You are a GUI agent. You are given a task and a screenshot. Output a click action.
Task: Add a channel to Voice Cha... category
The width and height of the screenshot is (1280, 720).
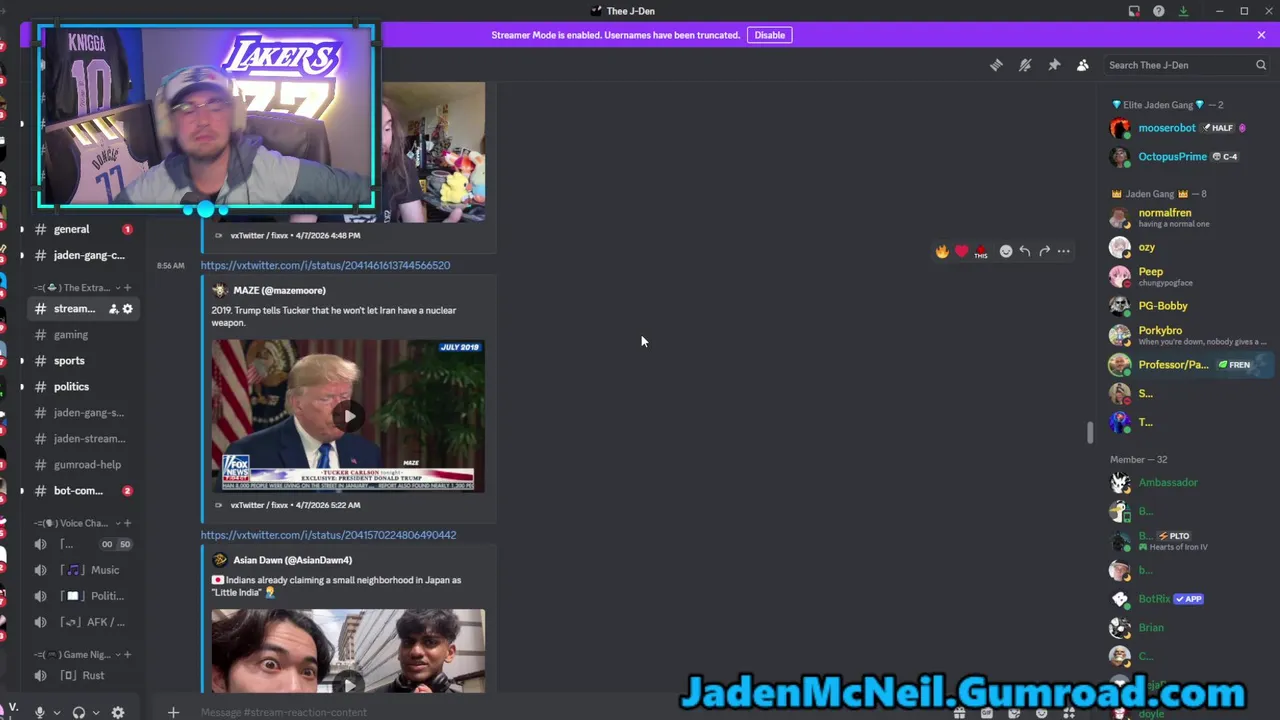tap(127, 523)
